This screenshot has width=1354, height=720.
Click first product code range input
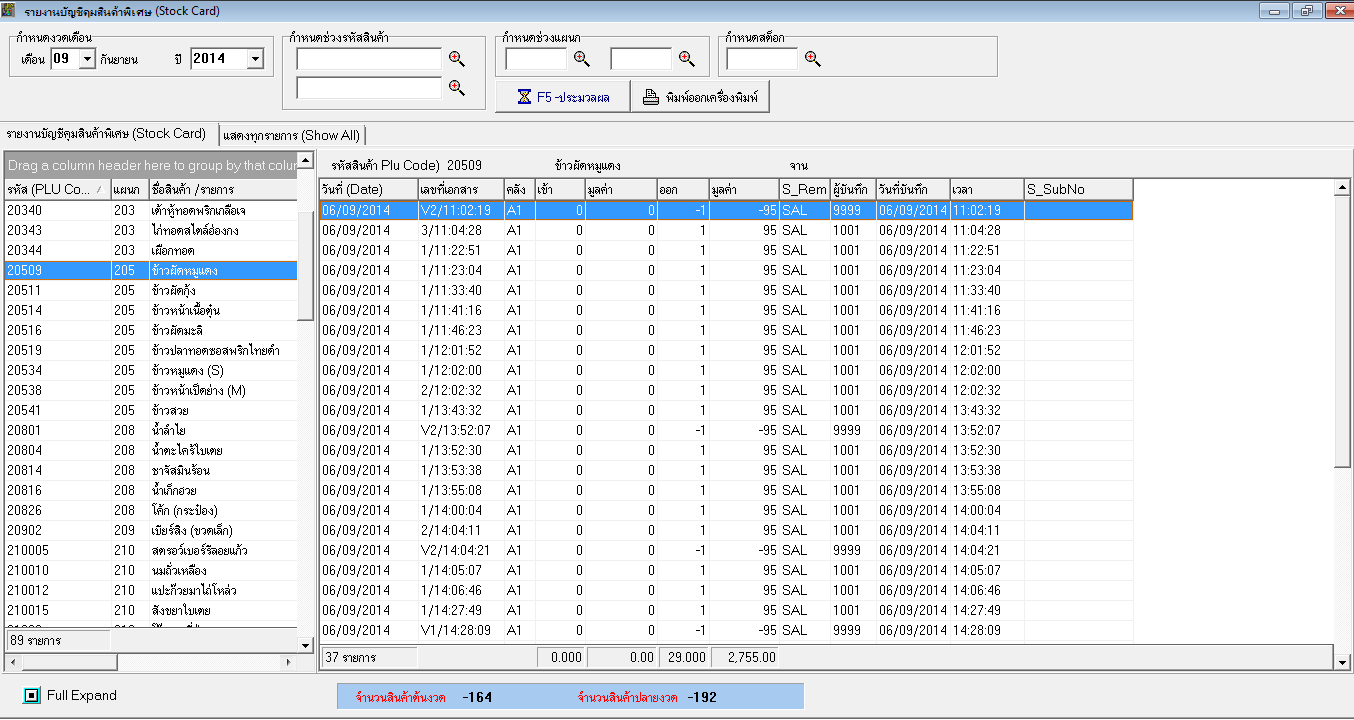coord(369,58)
